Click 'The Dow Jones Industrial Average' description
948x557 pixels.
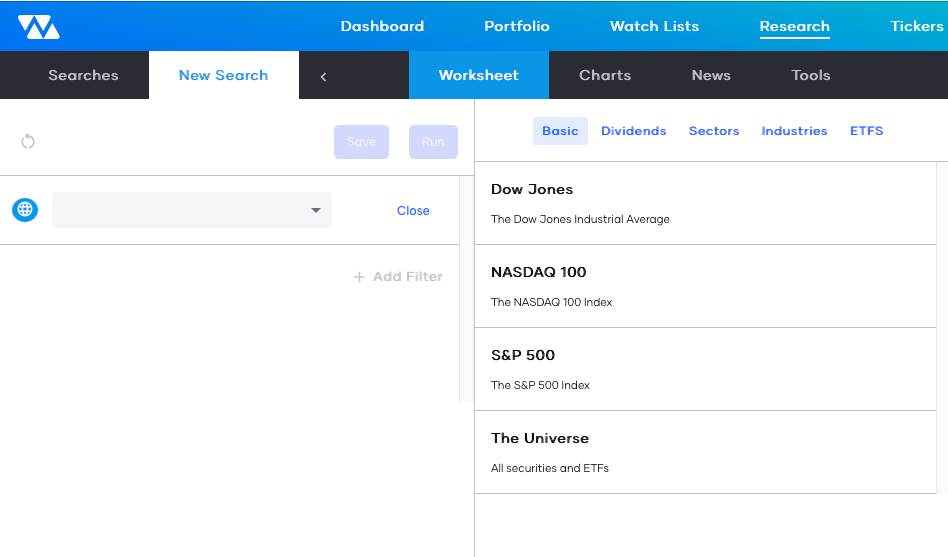point(580,219)
